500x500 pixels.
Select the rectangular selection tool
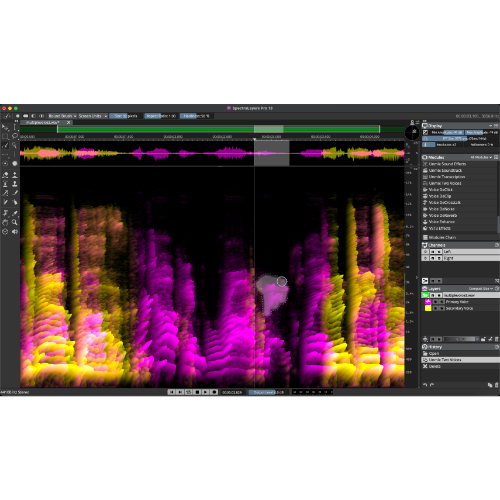[x=5, y=136]
